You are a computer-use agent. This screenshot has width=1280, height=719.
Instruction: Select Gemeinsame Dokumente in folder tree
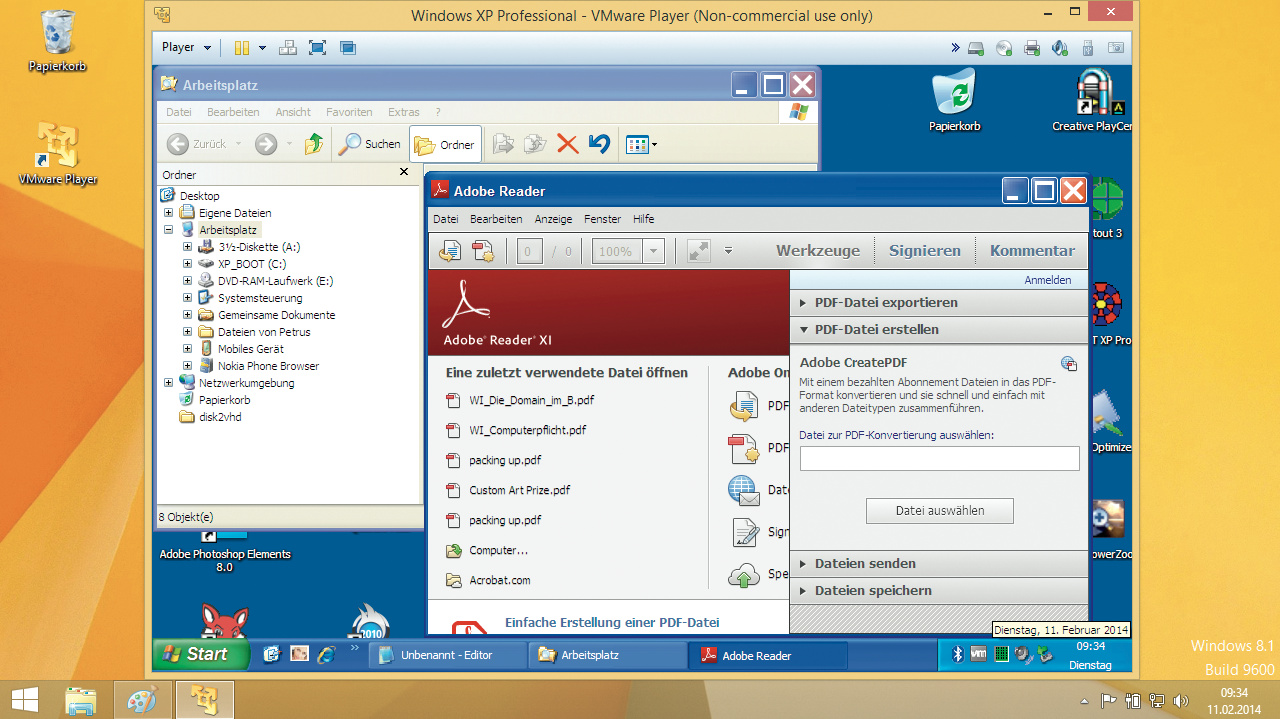click(276, 315)
